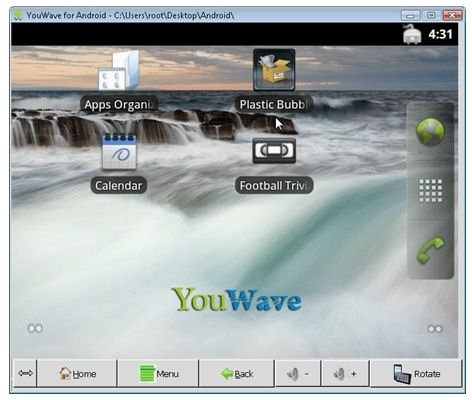The width and height of the screenshot is (472, 400).
Task: Decrease volume with speaker minus button
Action: [x=298, y=373]
